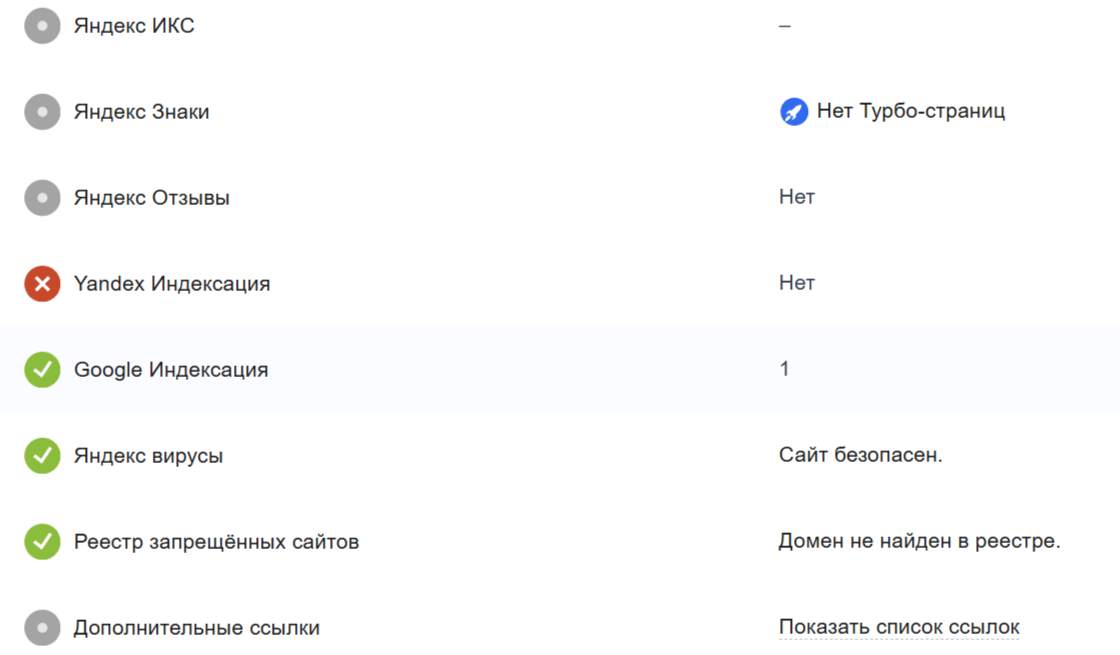Screen dimensions: 1120x655
Task: Click the Яндекс Отзывы label
Action: pos(152,198)
